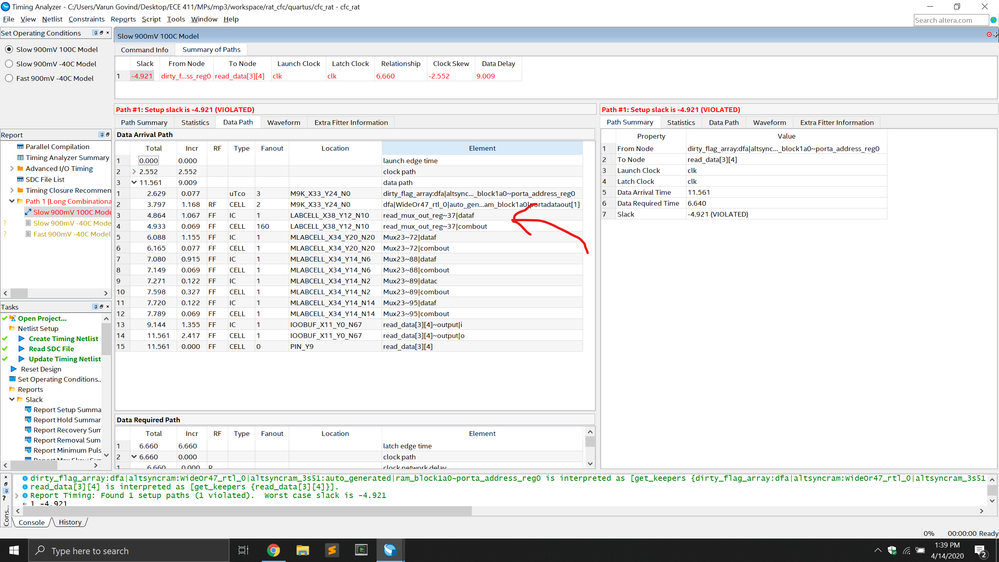999x562 pixels.
Task: Click the Update Timing Netlist play icon
Action: [21, 359]
